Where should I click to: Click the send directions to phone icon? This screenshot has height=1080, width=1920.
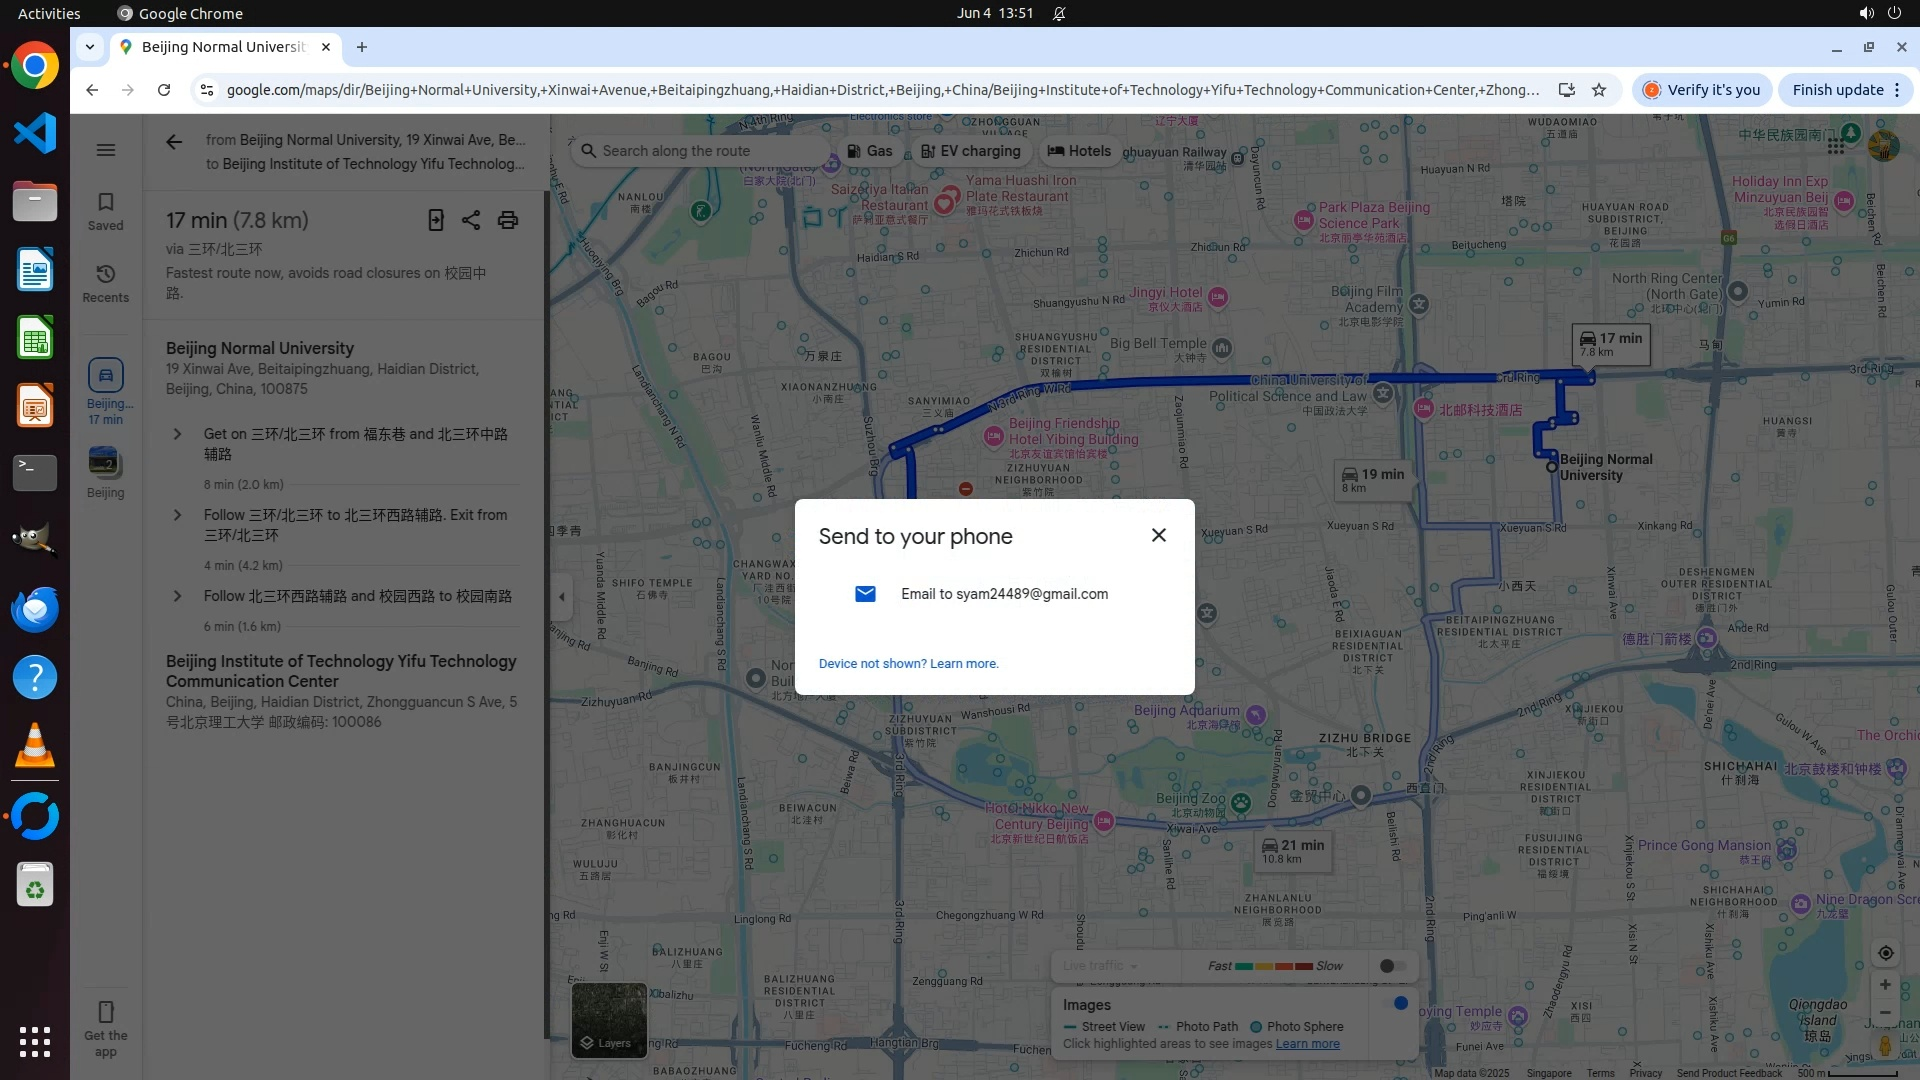(x=436, y=220)
